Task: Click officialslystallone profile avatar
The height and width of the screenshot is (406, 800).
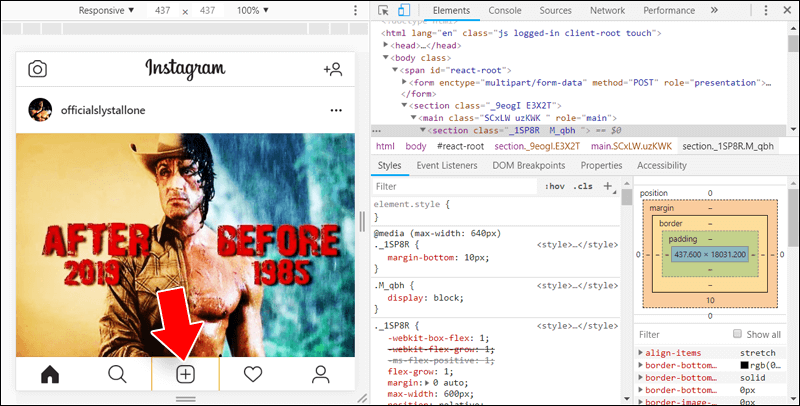Action: click(x=40, y=110)
